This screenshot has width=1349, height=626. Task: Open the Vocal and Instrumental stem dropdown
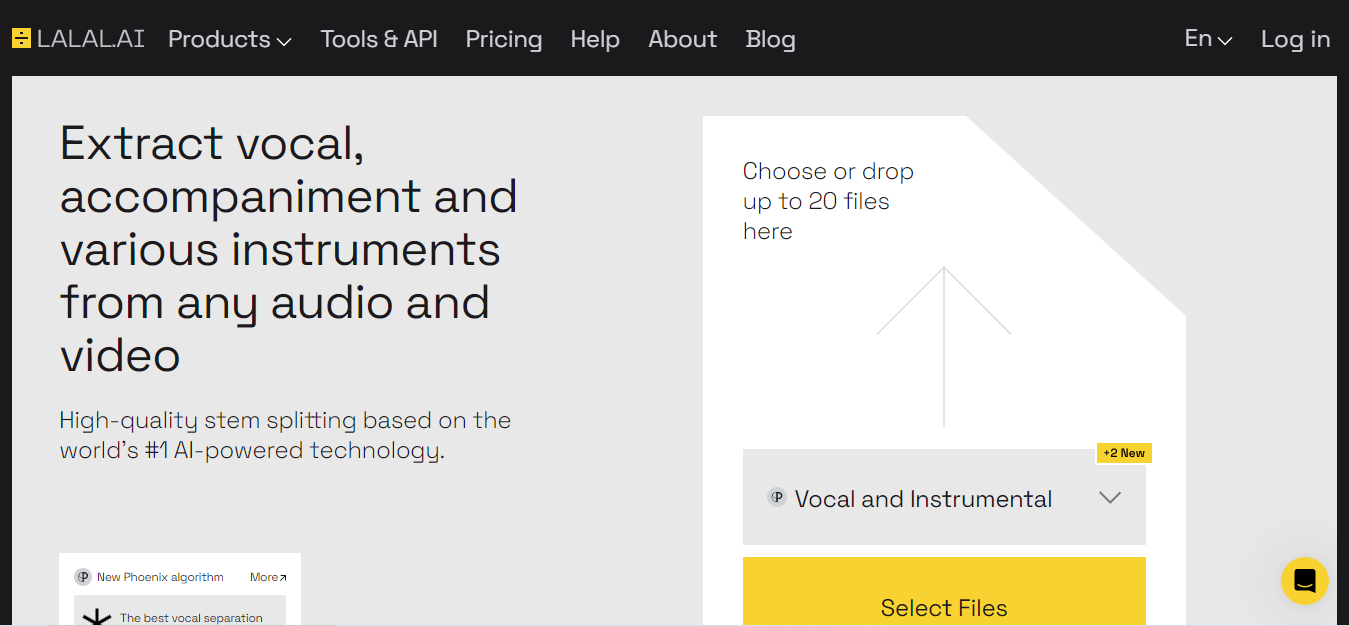[x=944, y=497]
